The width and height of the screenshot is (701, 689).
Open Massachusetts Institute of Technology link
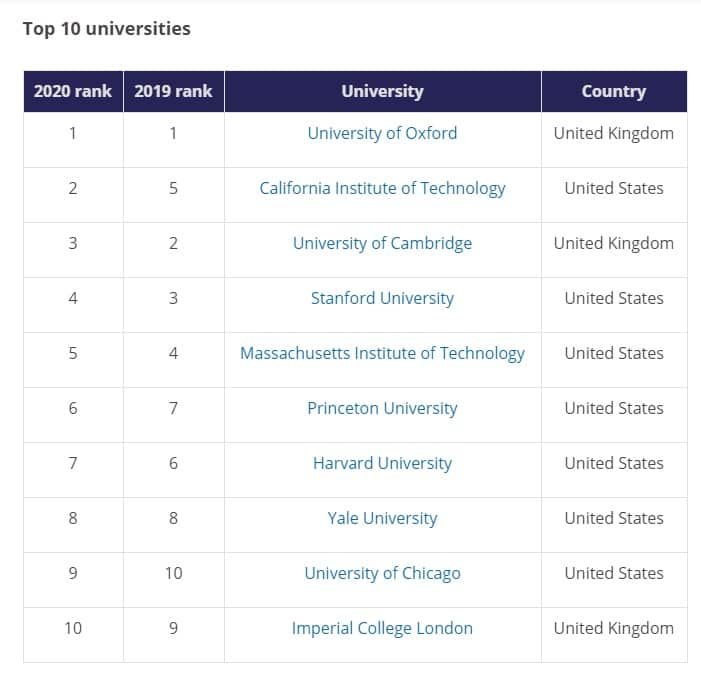tap(382, 353)
